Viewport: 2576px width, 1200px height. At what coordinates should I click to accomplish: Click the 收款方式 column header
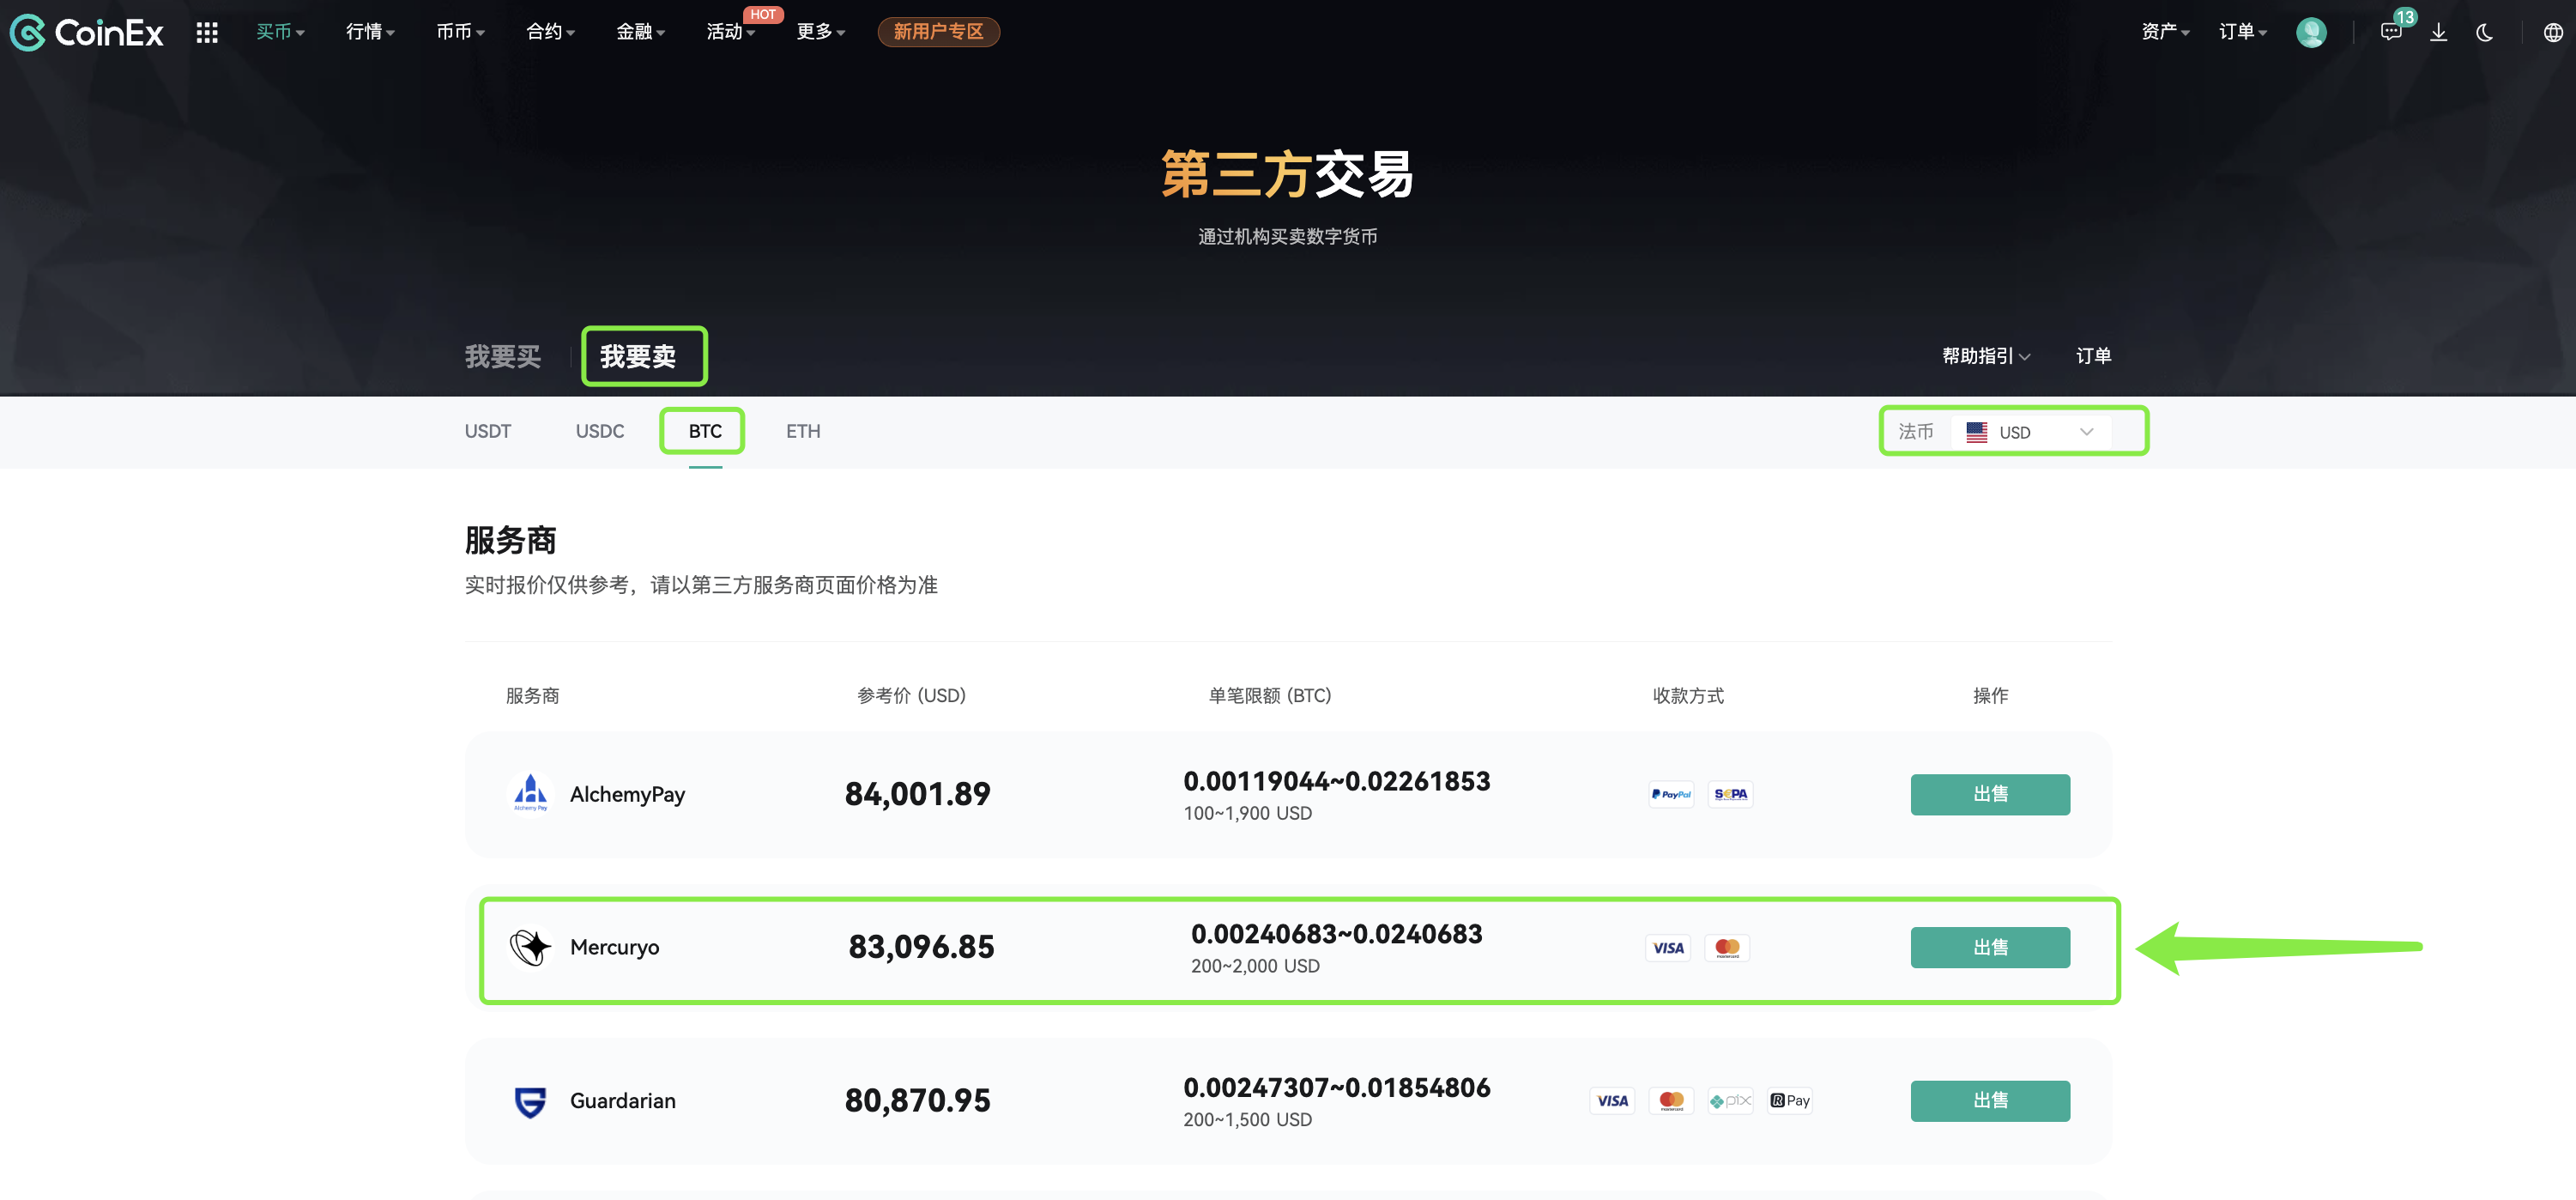(1688, 695)
